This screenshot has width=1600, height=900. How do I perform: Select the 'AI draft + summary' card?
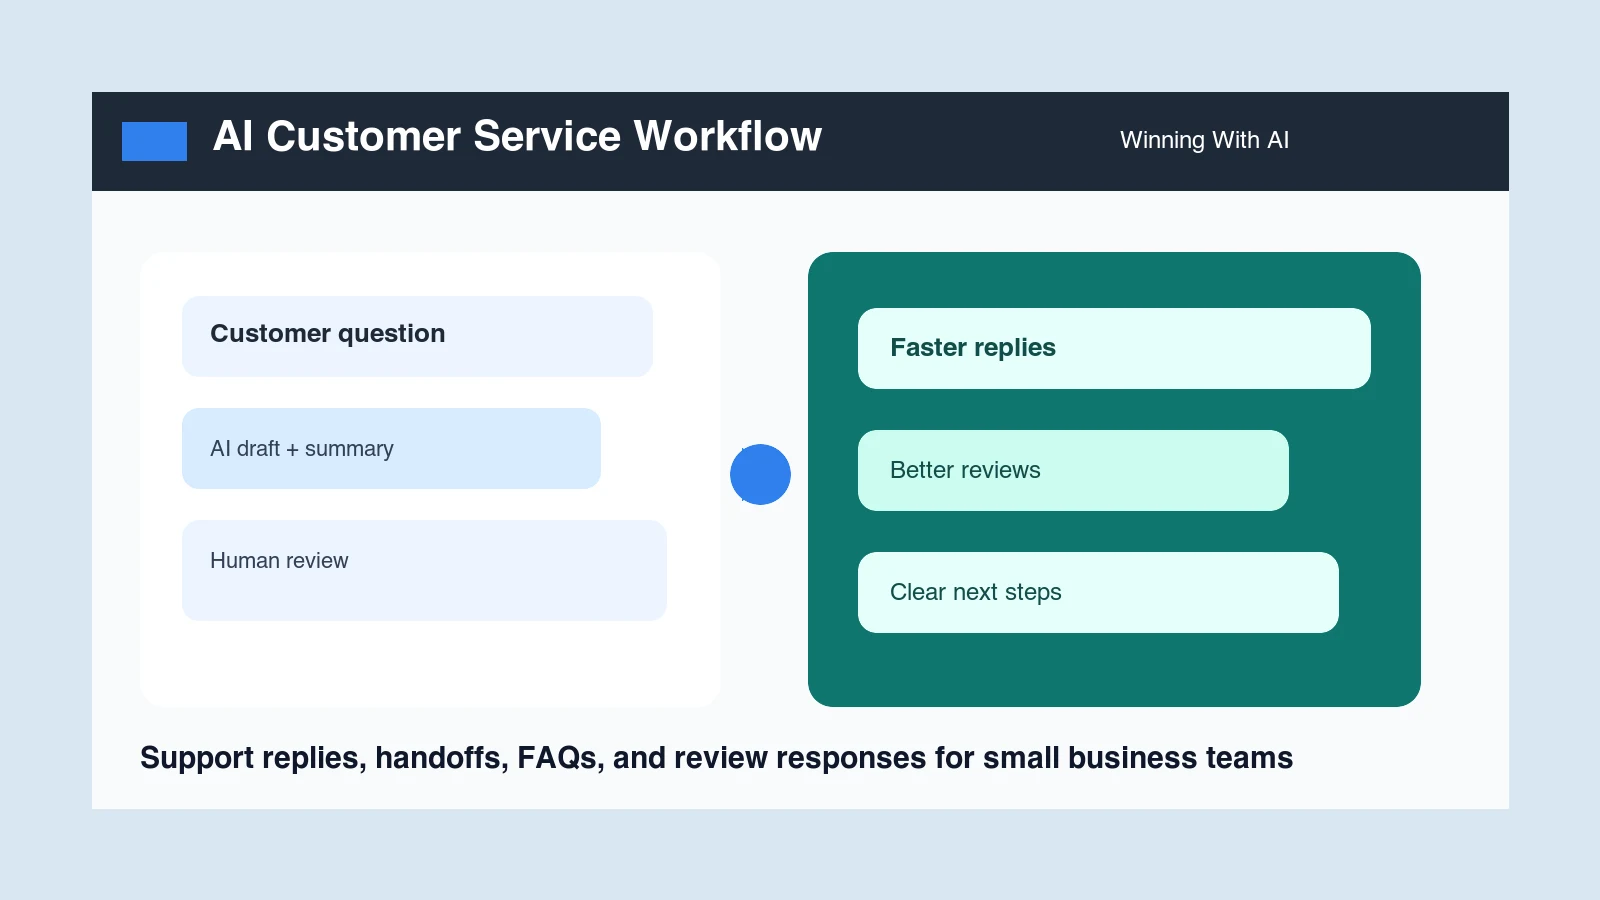pyautogui.click(x=391, y=448)
